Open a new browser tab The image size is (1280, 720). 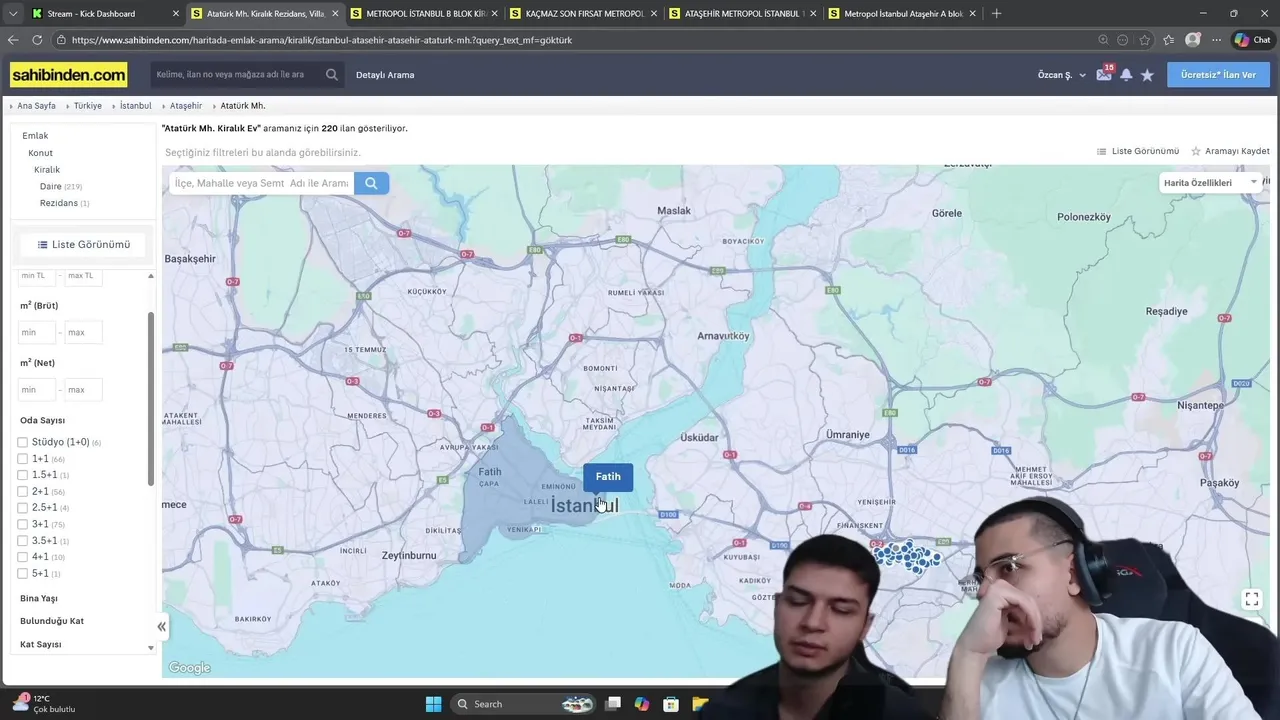996,13
